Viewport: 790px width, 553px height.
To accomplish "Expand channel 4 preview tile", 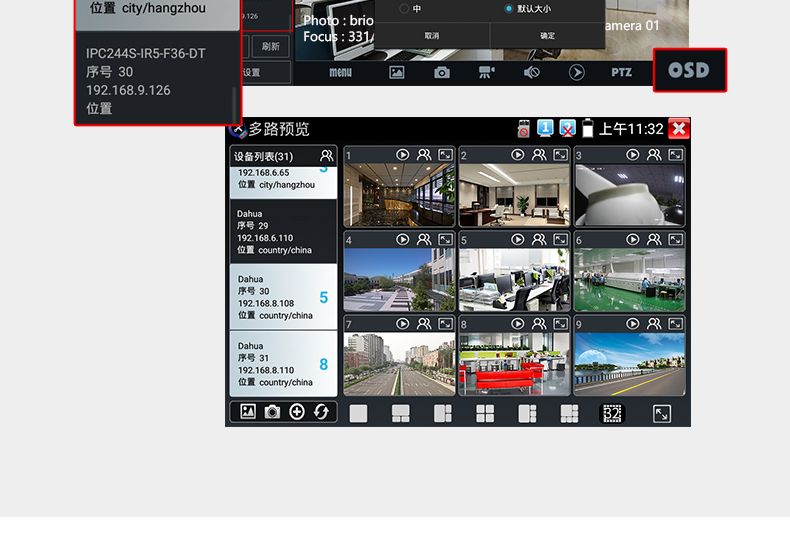I will pos(445,239).
